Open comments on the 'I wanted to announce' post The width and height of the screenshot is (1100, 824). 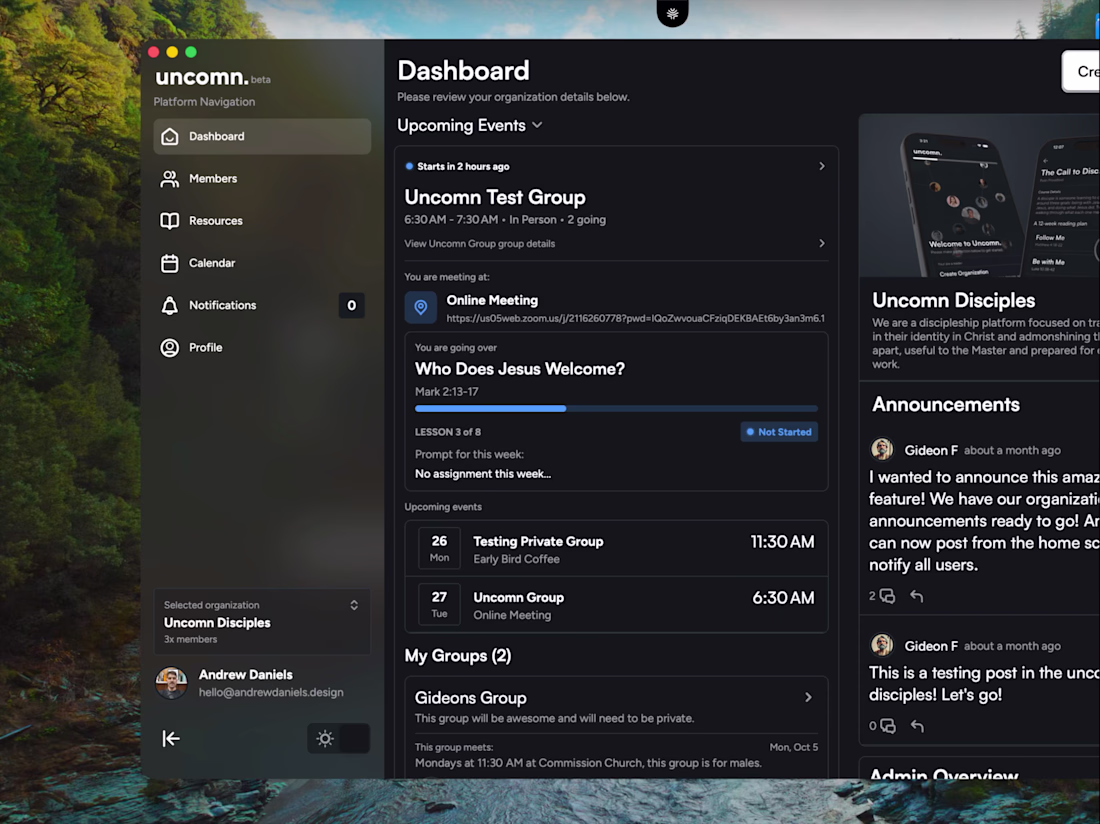coord(887,596)
